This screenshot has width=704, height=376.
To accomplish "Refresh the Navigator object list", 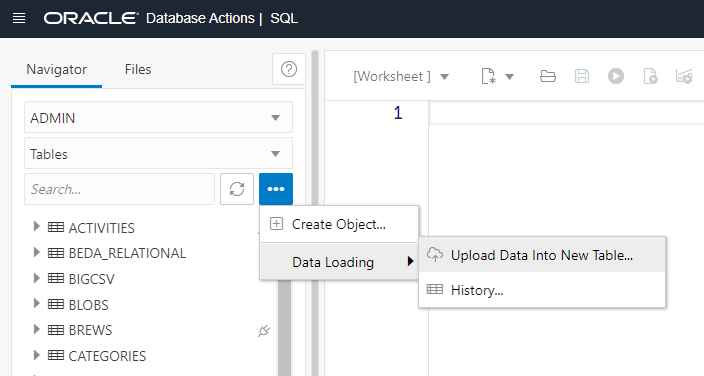I will click(237, 189).
